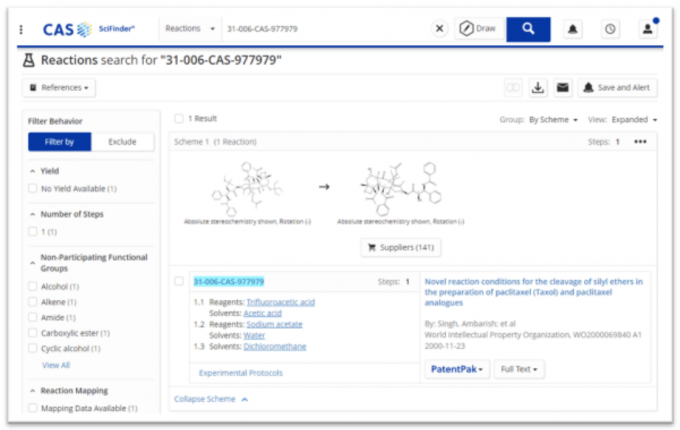Open the three-dot scheme options menu
The height and width of the screenshot is (430, 680).
click(x=640, y=142)
